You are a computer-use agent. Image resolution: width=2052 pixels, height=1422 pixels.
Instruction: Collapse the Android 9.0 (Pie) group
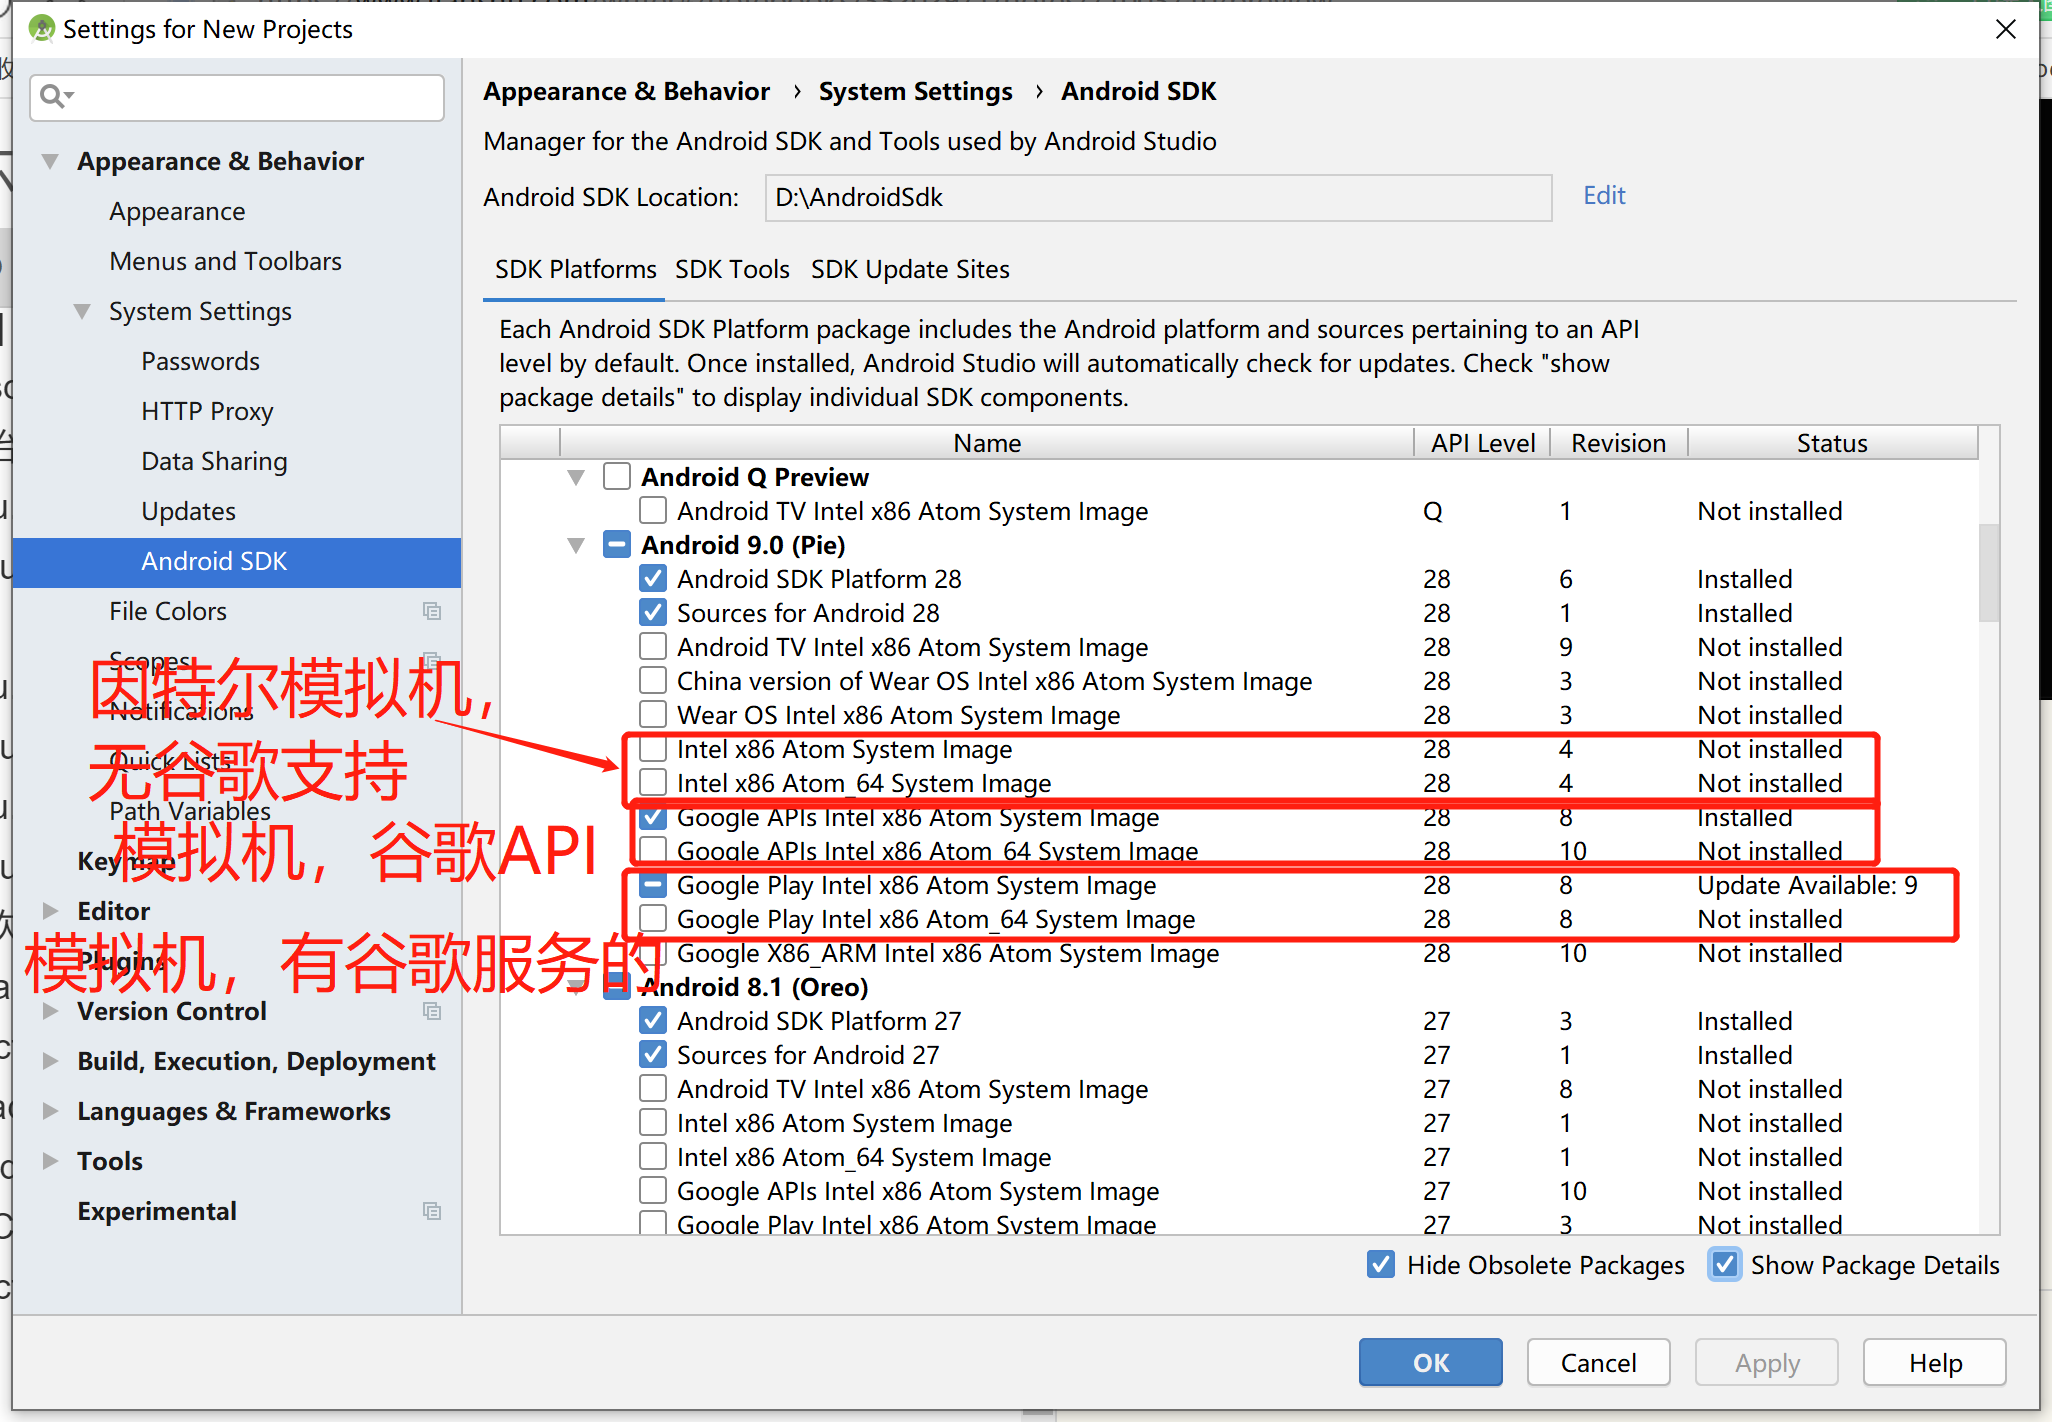point(576,545)
